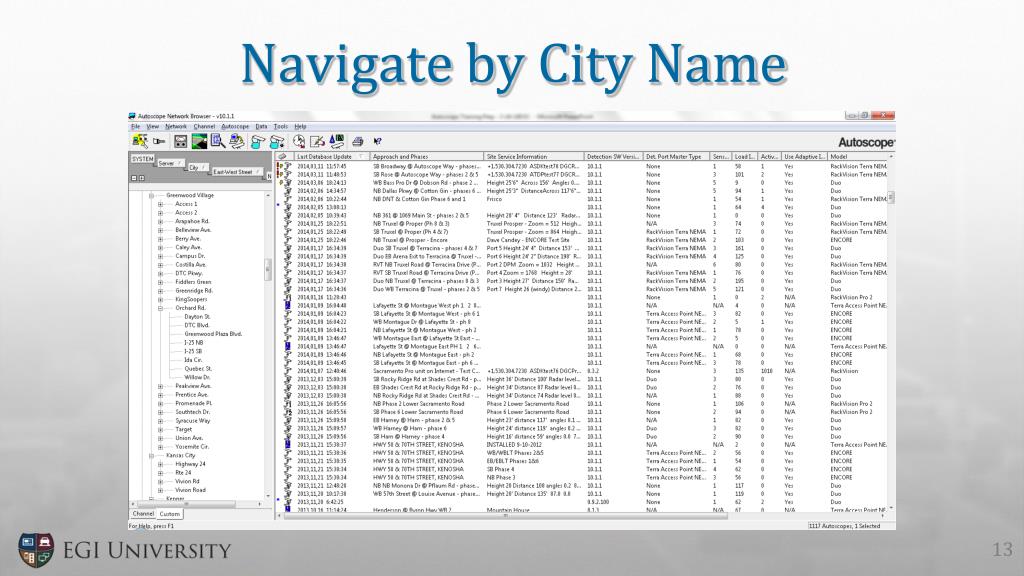Sort by Model column header

pyautogui.click(x=857, y=157)
